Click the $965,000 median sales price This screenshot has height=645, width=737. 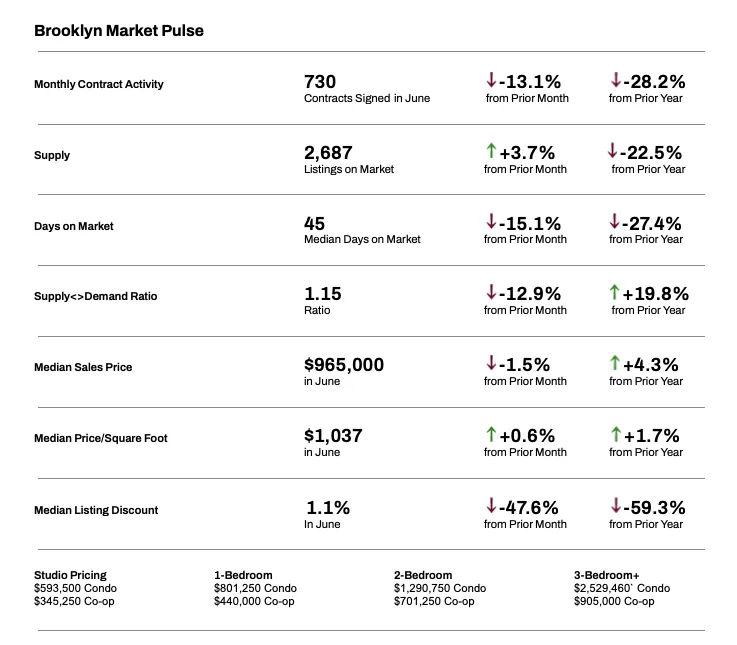344,365
